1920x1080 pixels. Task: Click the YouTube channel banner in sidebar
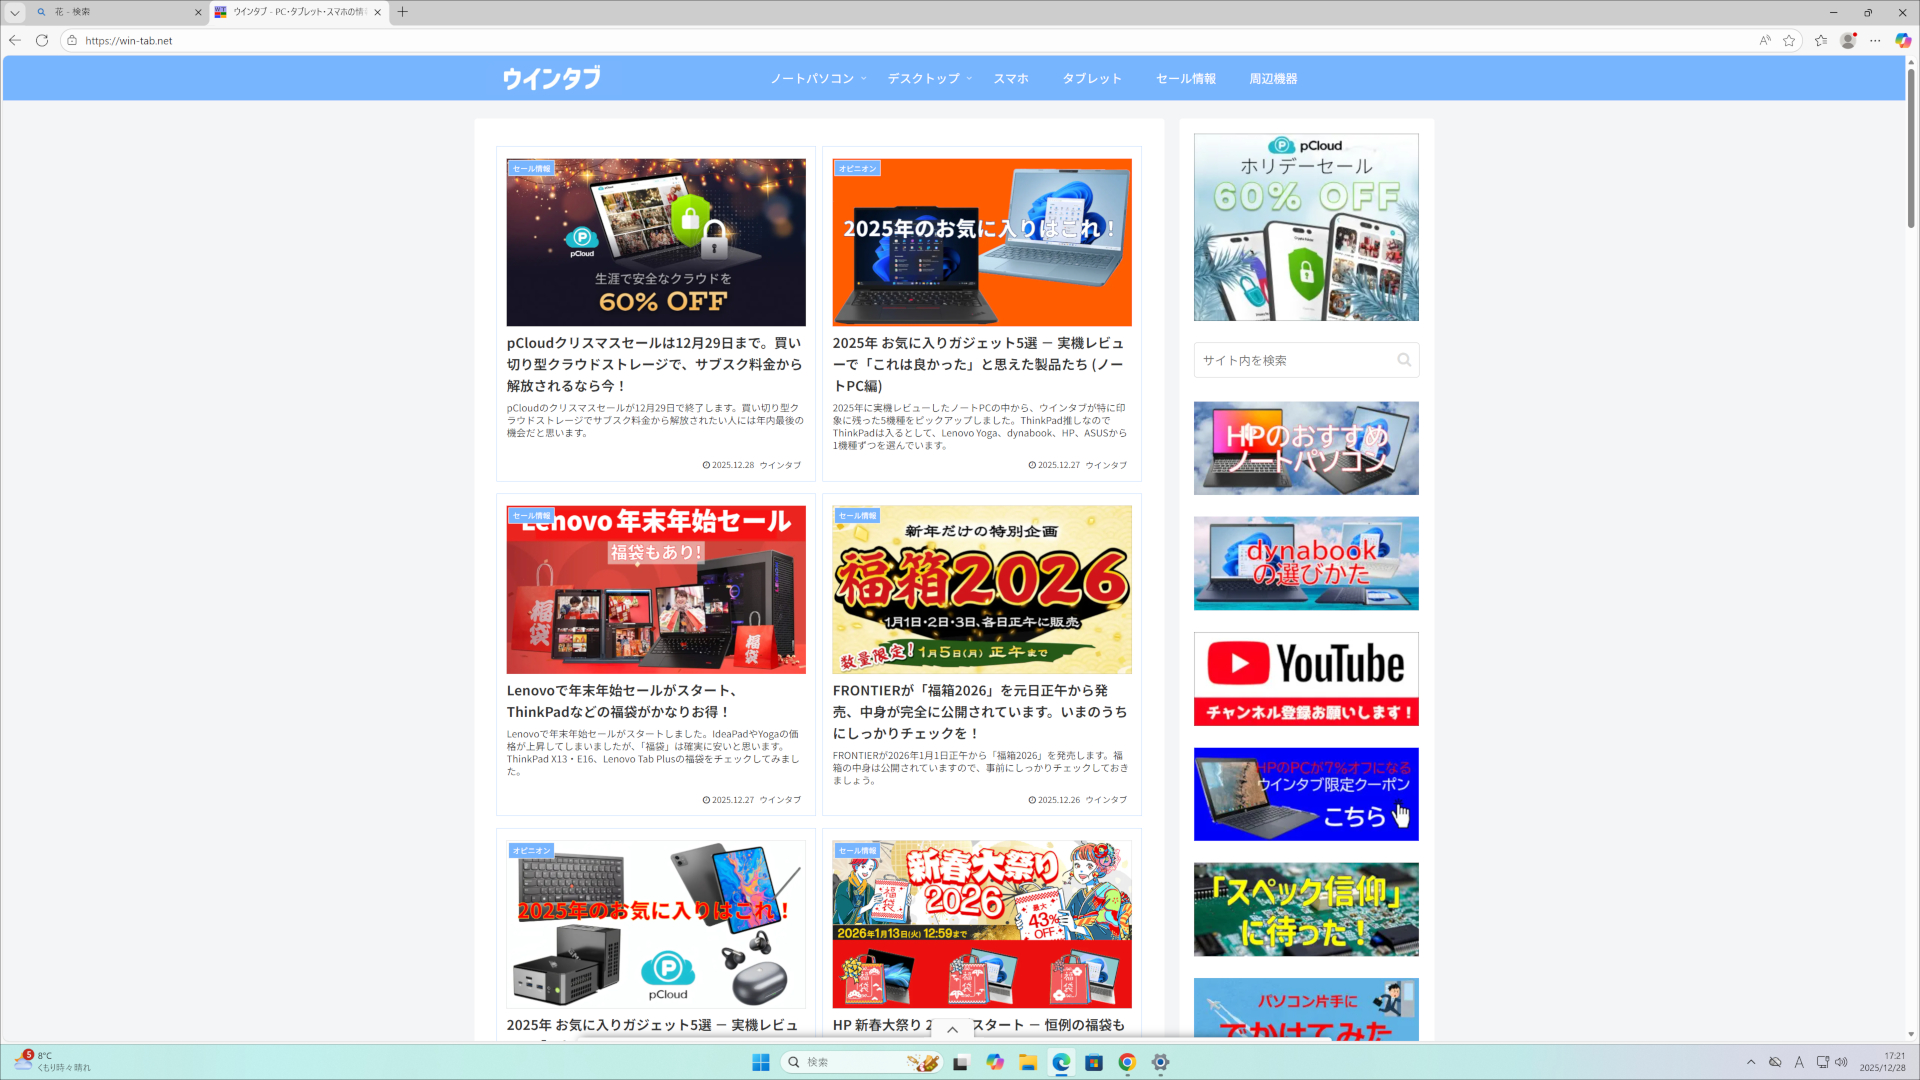[x=1306, y=678]
